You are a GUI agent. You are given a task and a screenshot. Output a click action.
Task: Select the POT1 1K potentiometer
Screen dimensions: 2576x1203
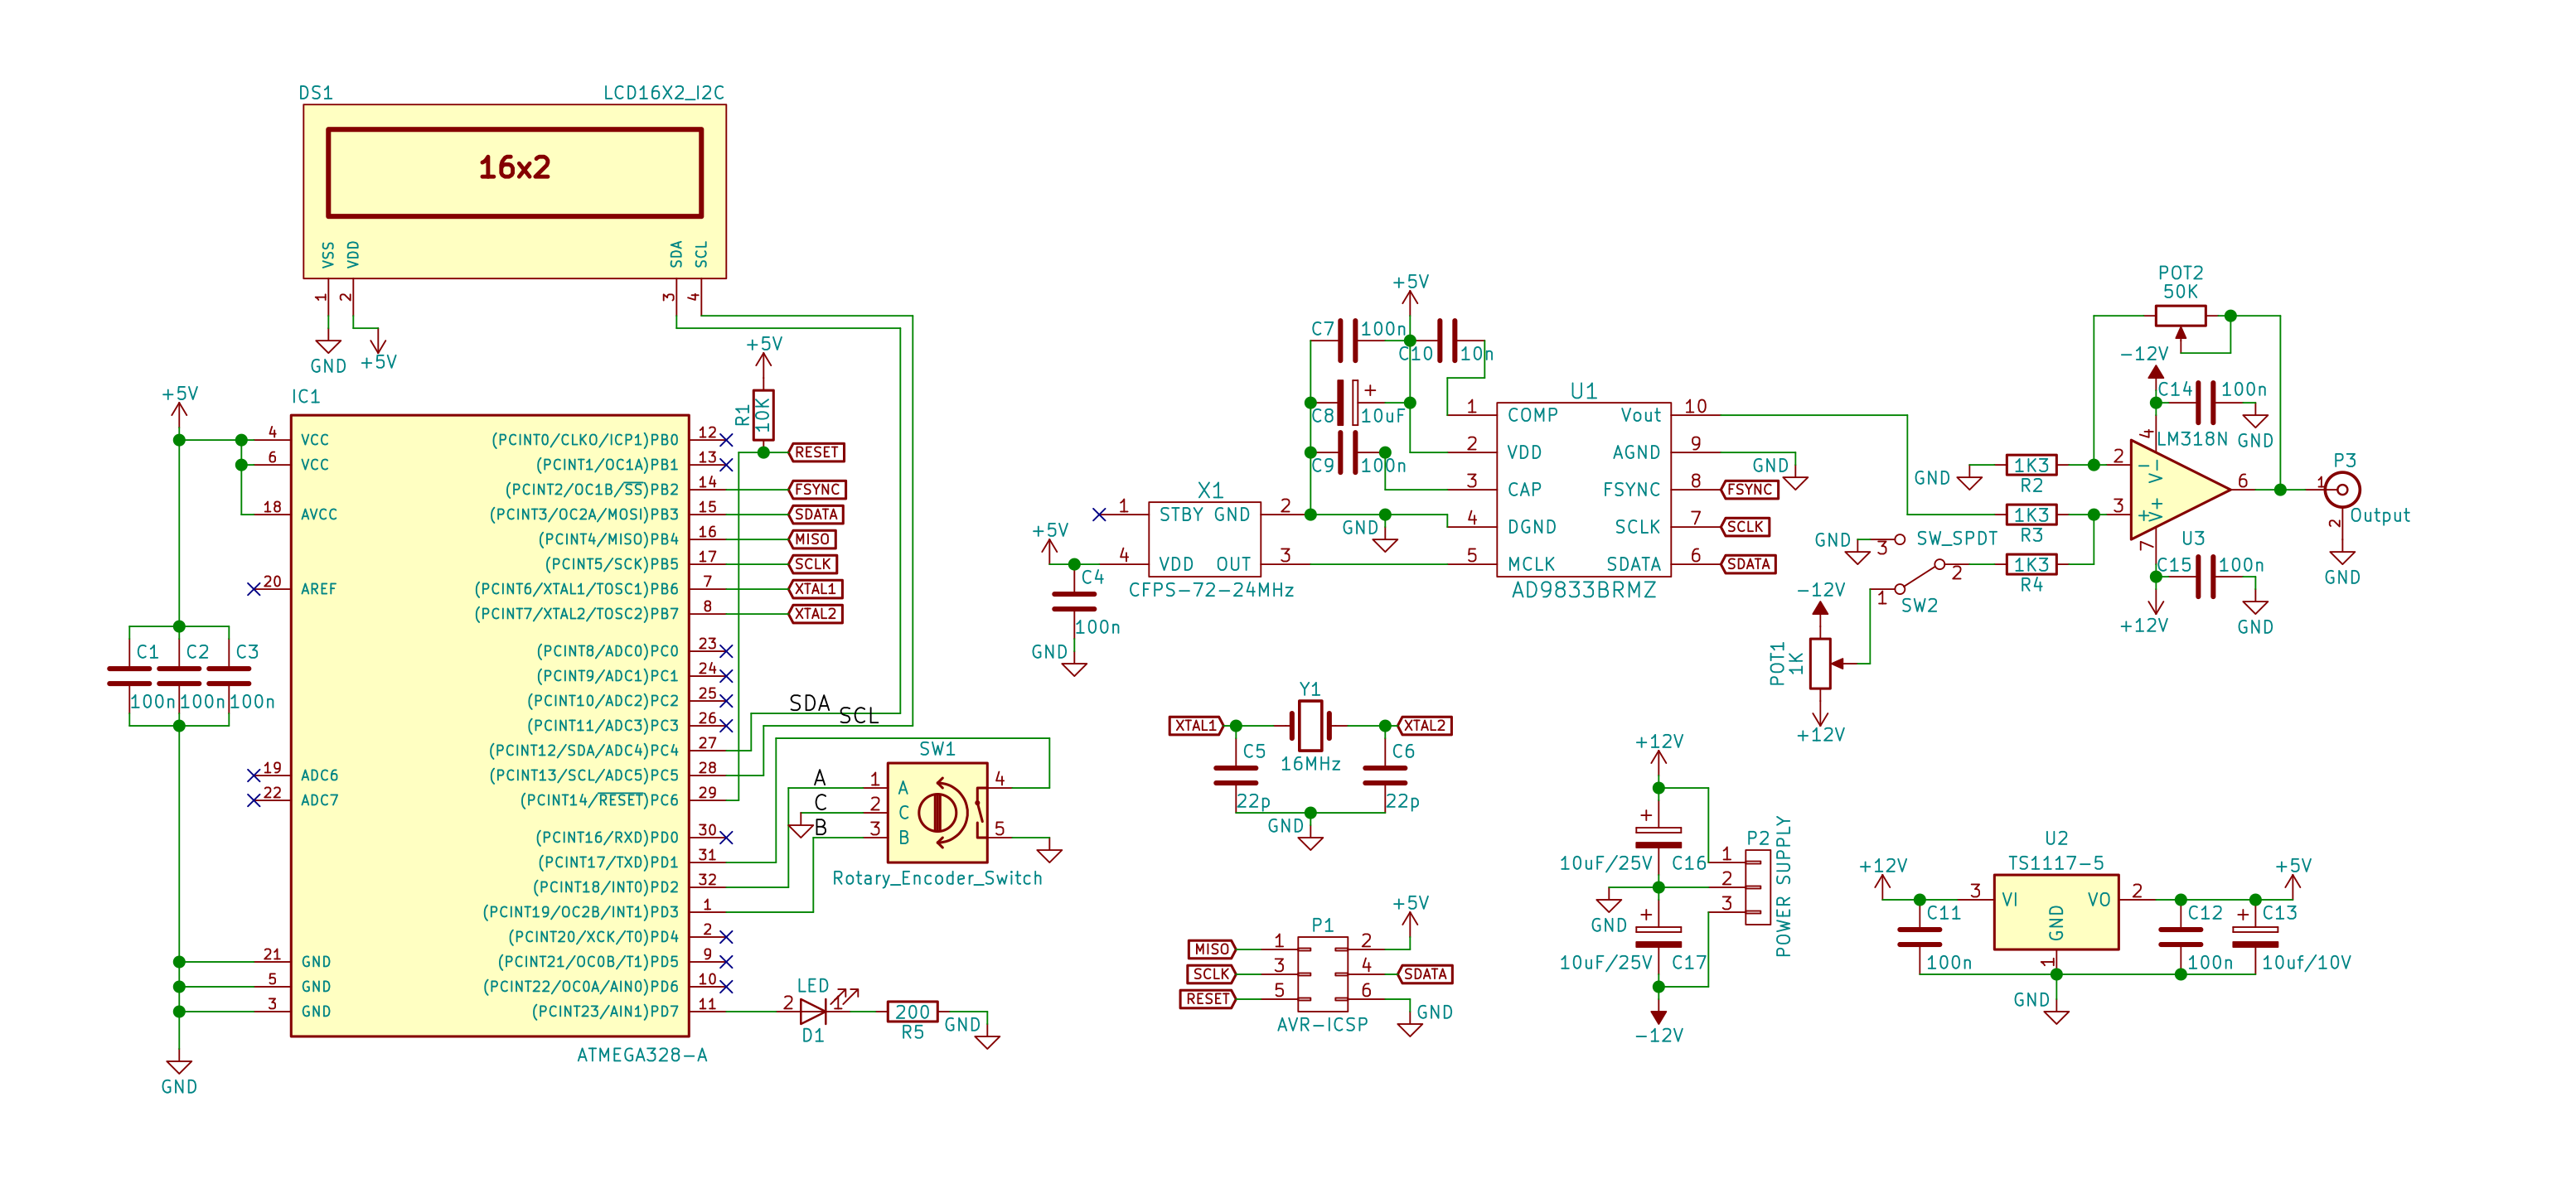(x=1820, y=663)
